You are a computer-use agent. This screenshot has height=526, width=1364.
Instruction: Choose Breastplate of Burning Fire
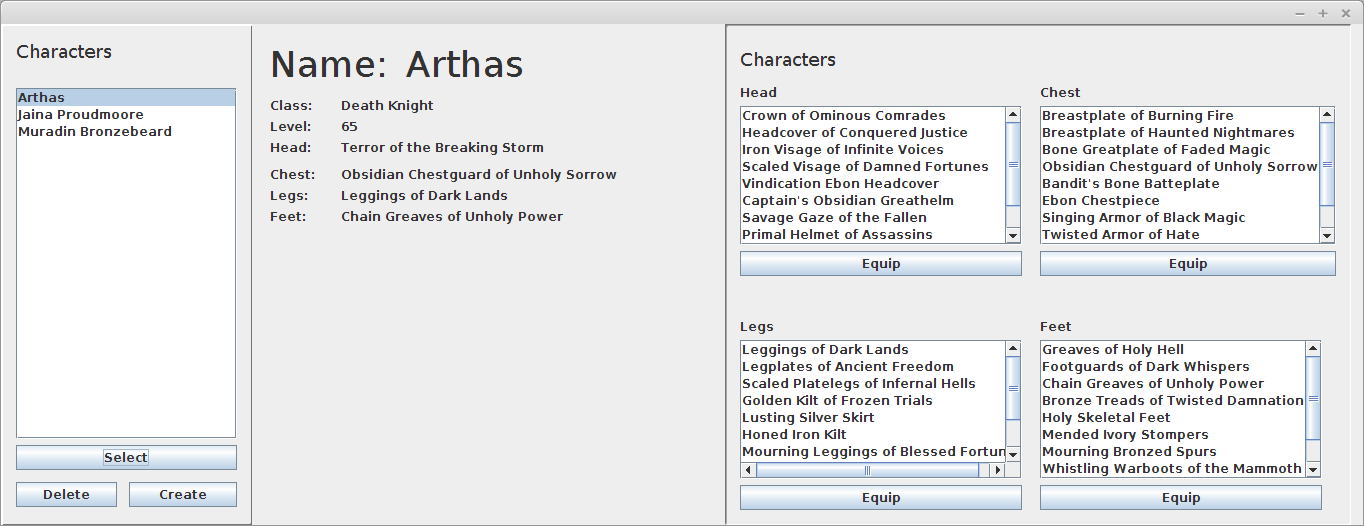(1180, 115)
